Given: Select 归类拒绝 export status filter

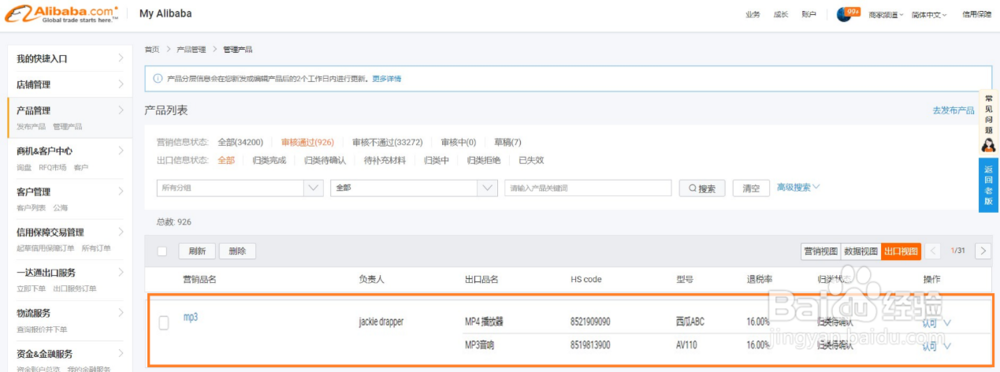Looking at the screenshot, I should point(483,160).
